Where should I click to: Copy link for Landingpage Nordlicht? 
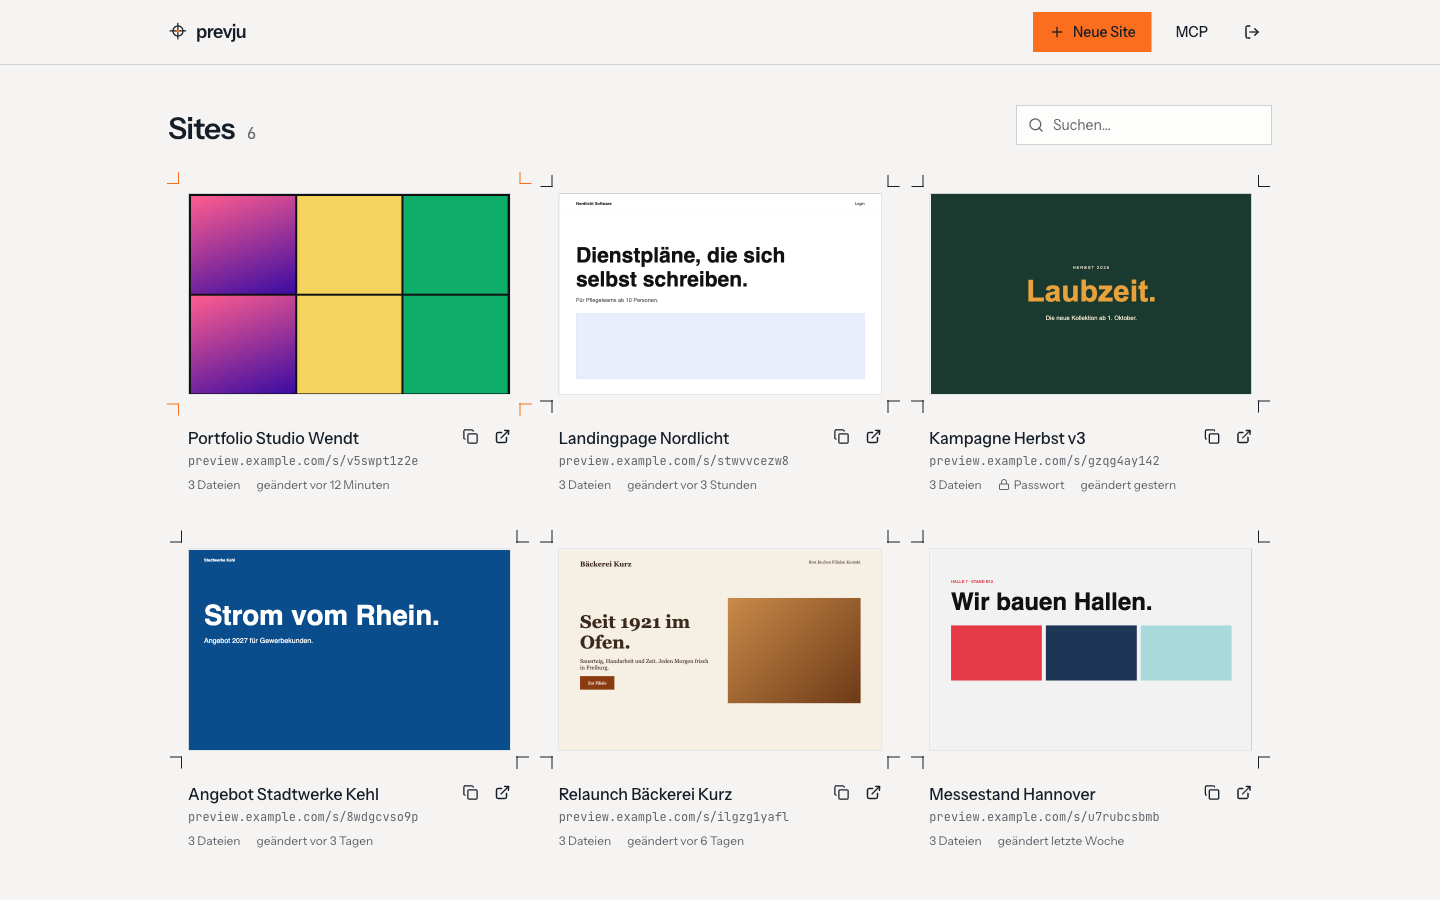pos(842,437)
